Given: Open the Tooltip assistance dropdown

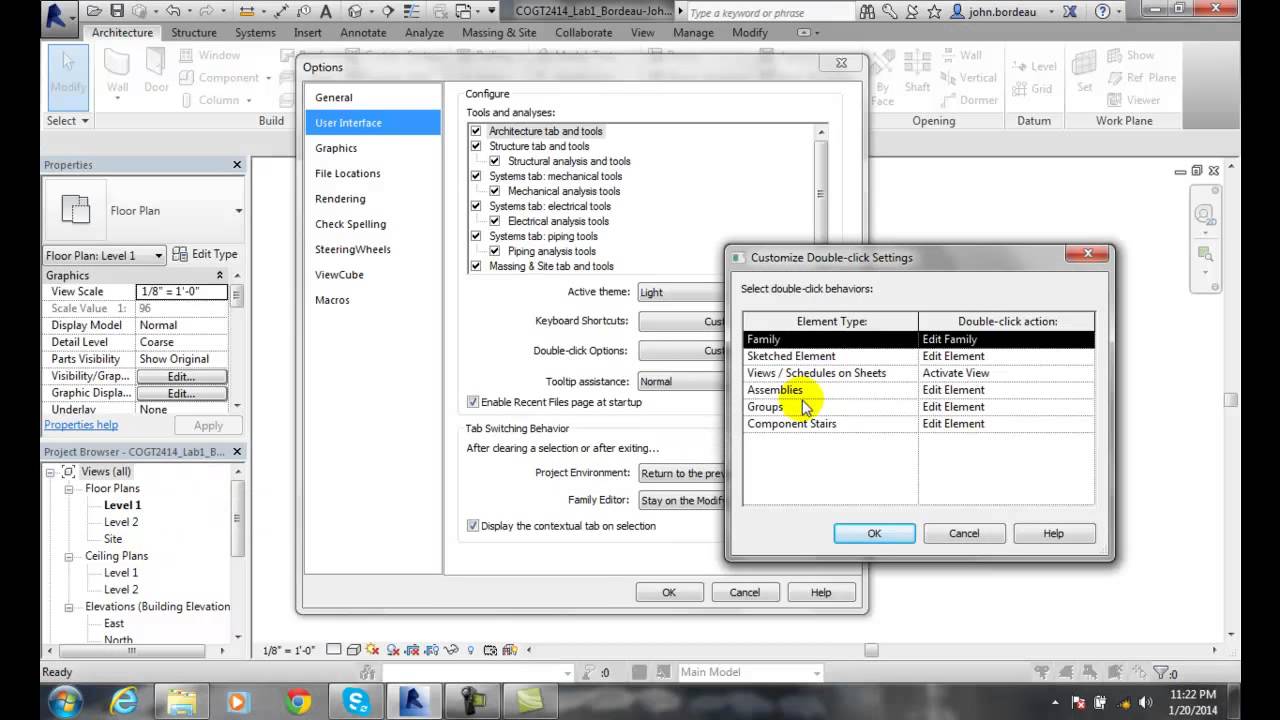Looking at the screenshot, I should [681, 381].
